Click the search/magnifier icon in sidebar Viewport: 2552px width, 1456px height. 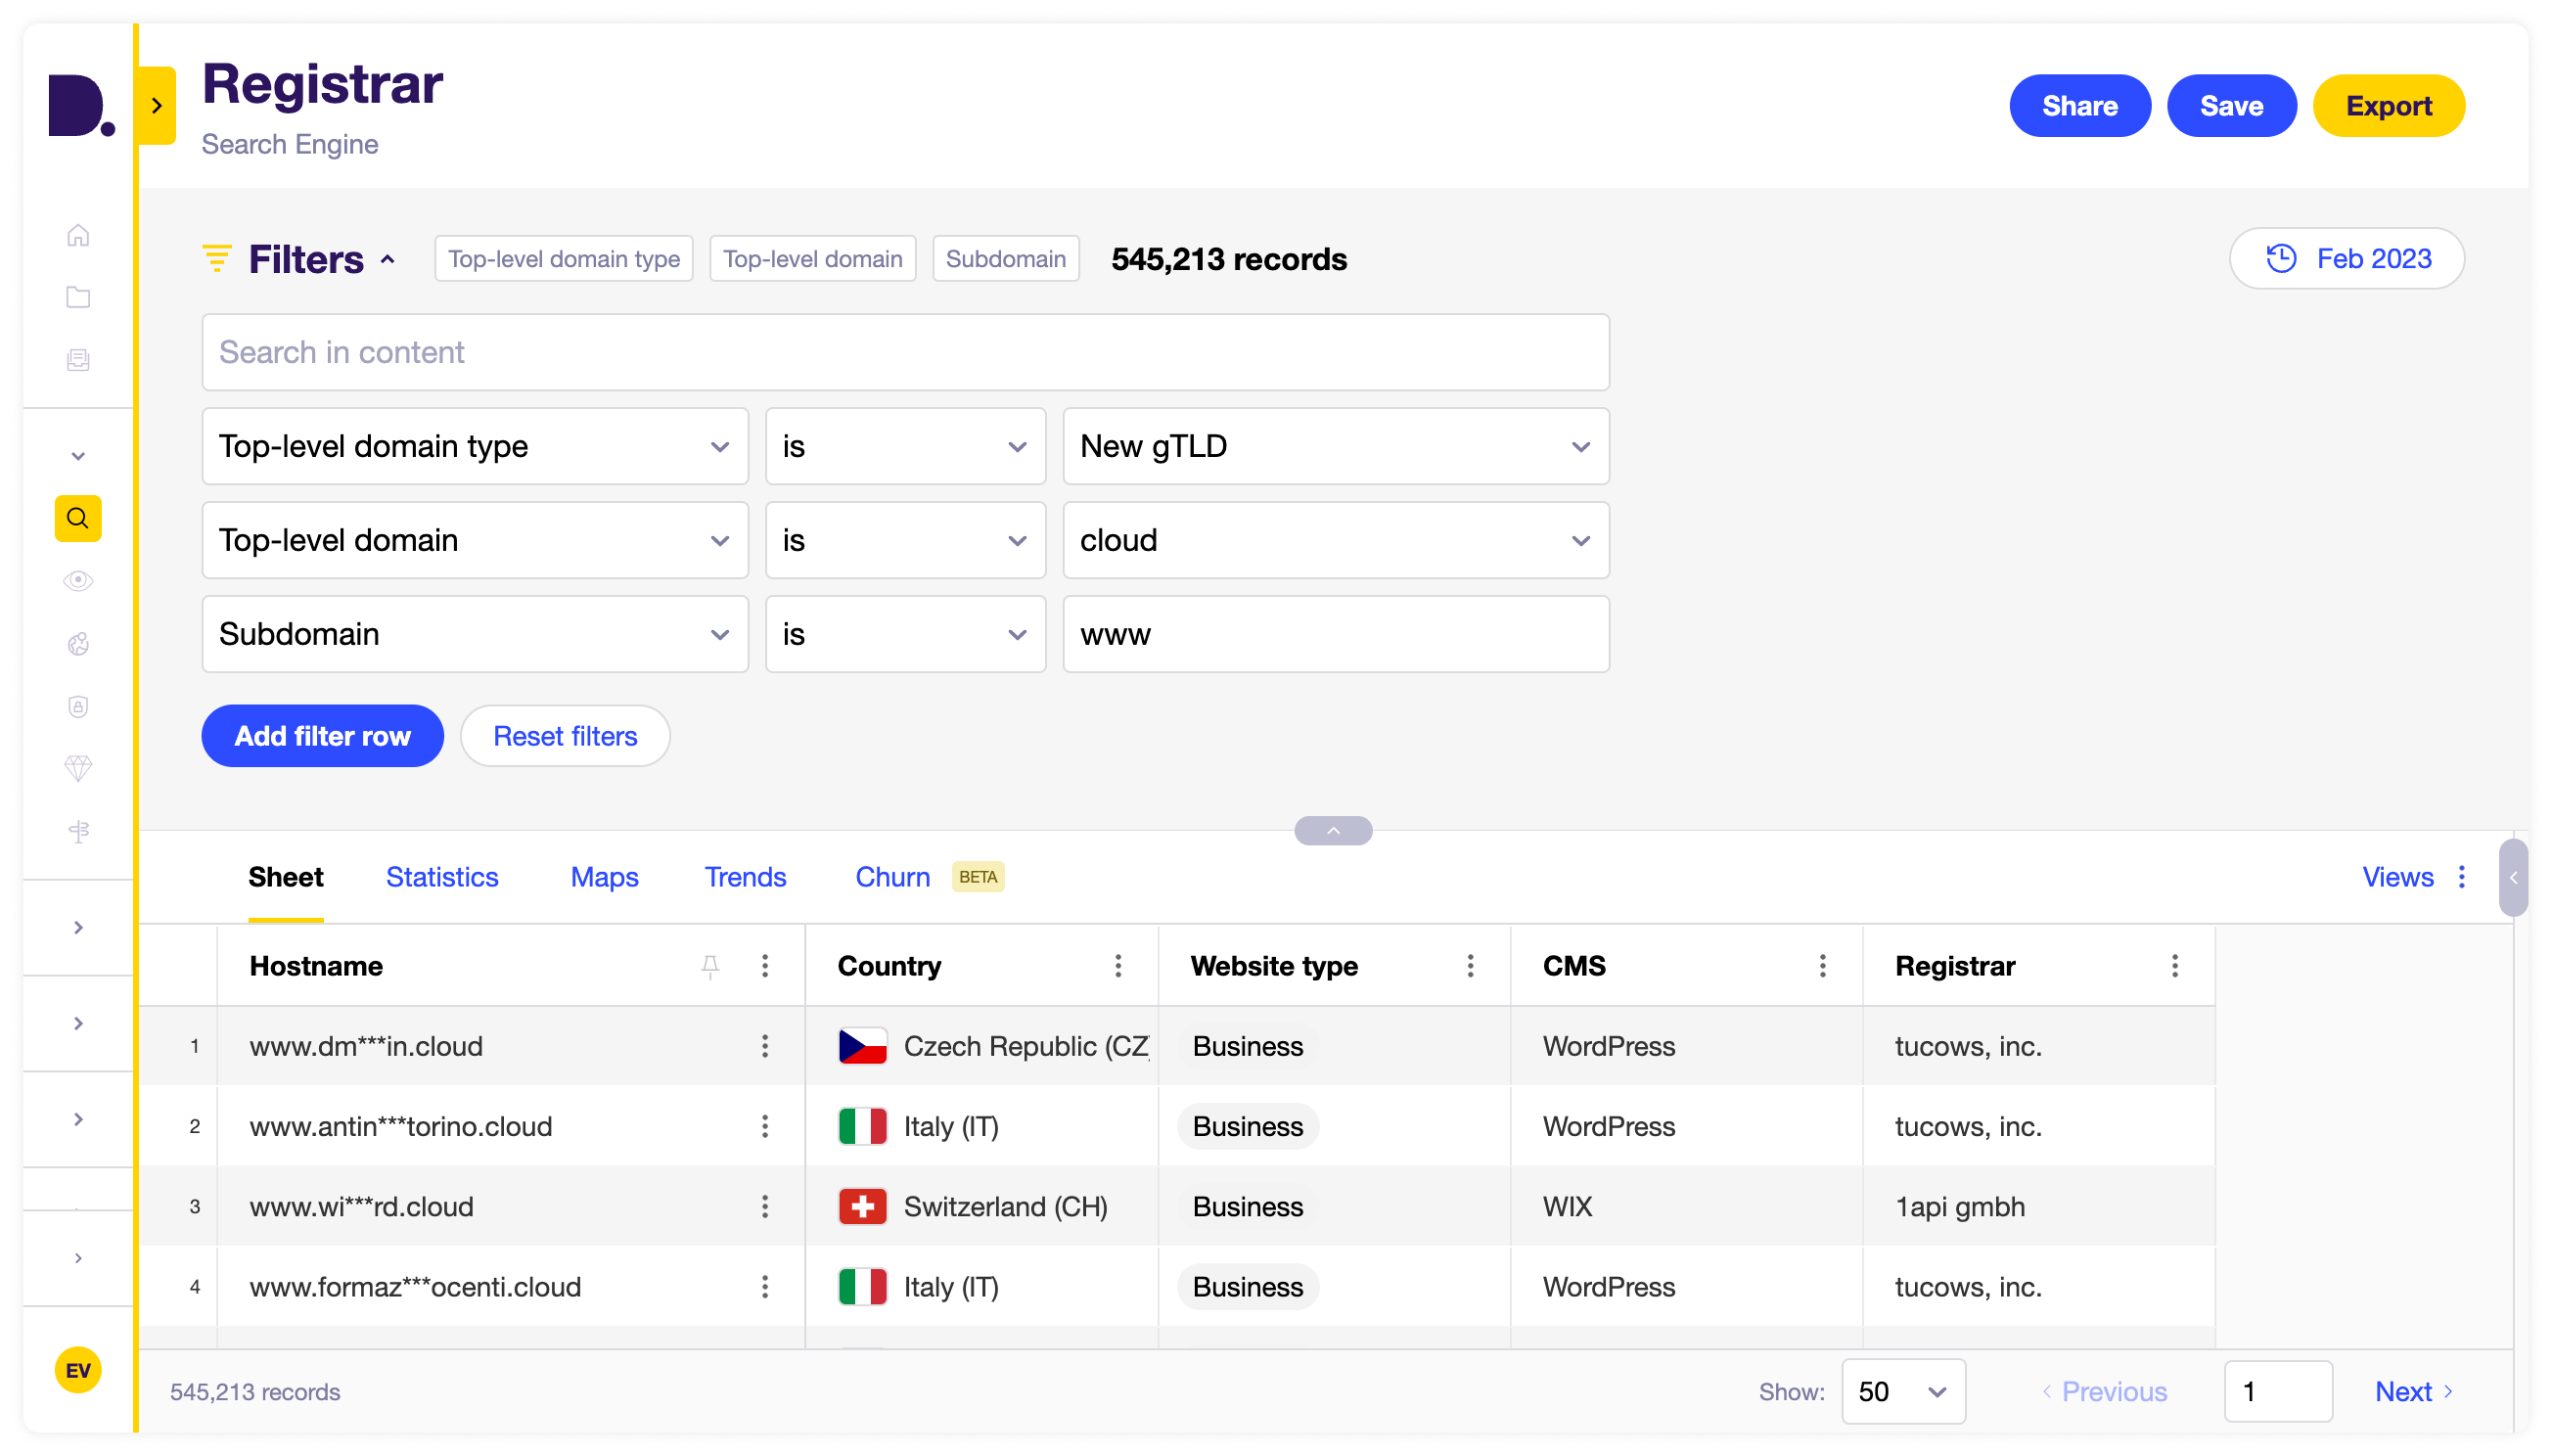point(79,519)
